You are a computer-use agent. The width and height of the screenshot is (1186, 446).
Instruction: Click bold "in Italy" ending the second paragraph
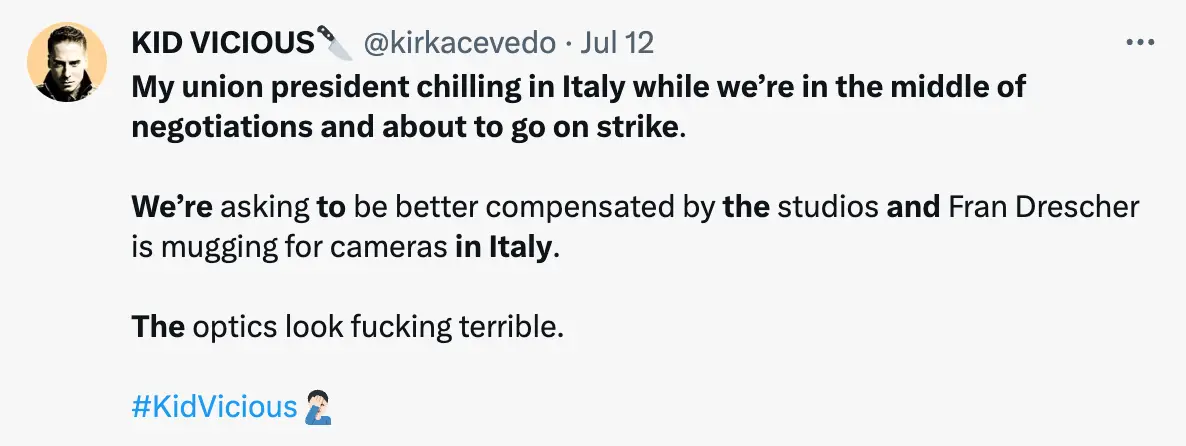502,247
